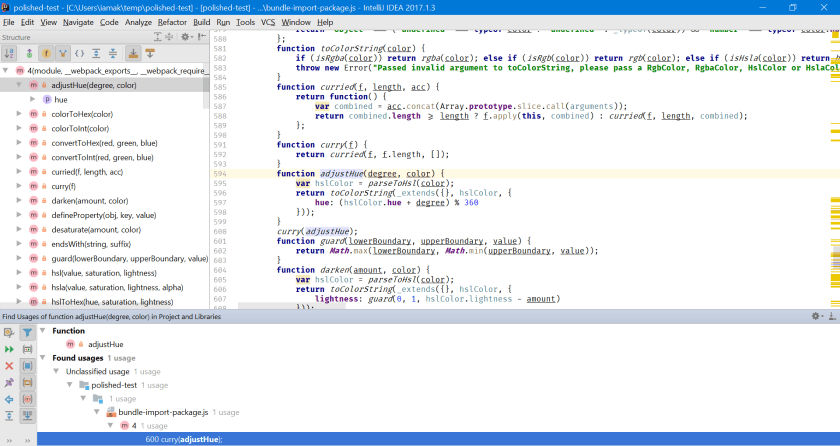Toggle Autoscroll from Source in Structure panel
840x446 pixels.
150,53
